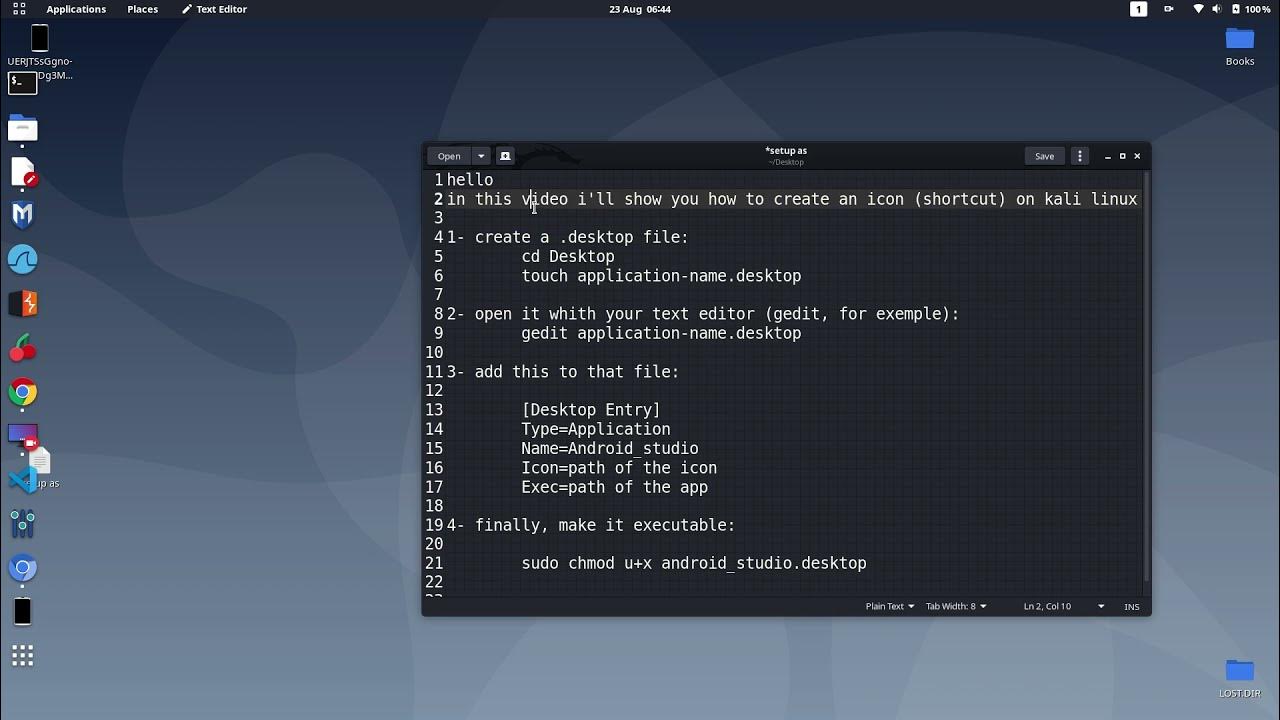Open gedit's three-dot menu

(1079, 156)
